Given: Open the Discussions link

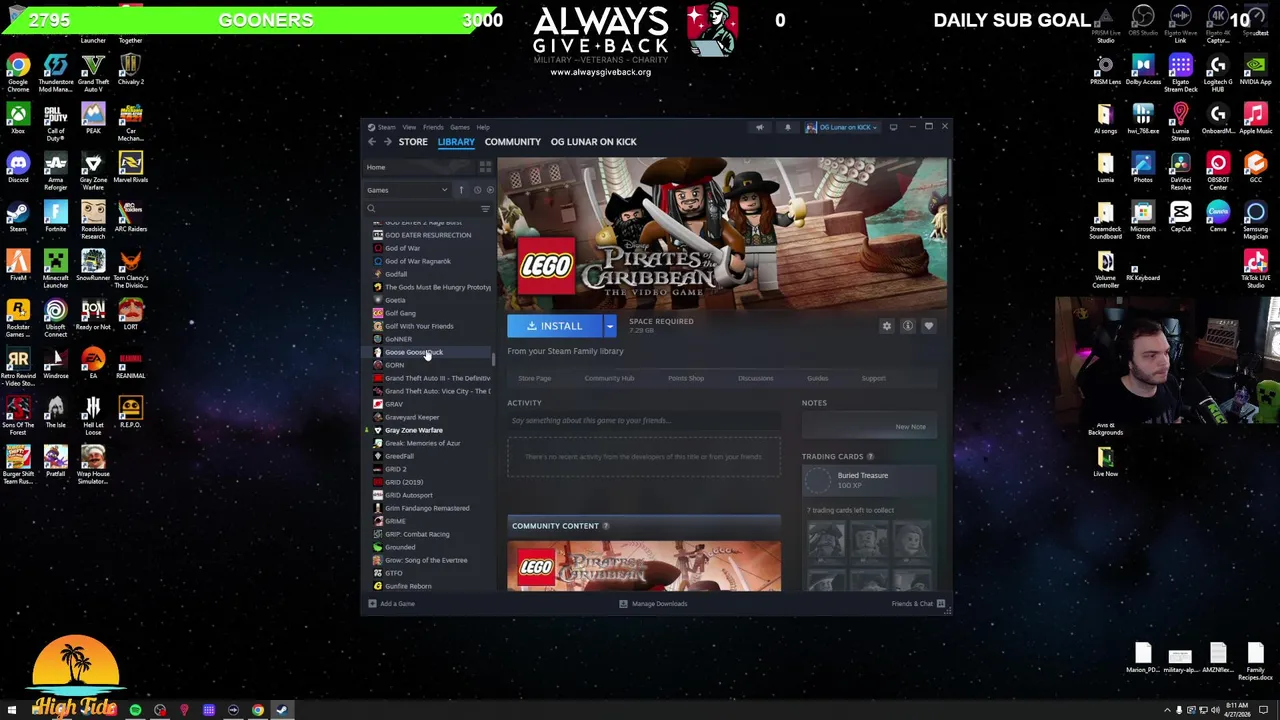Looking at the screenshot, I should pos(755,378).
